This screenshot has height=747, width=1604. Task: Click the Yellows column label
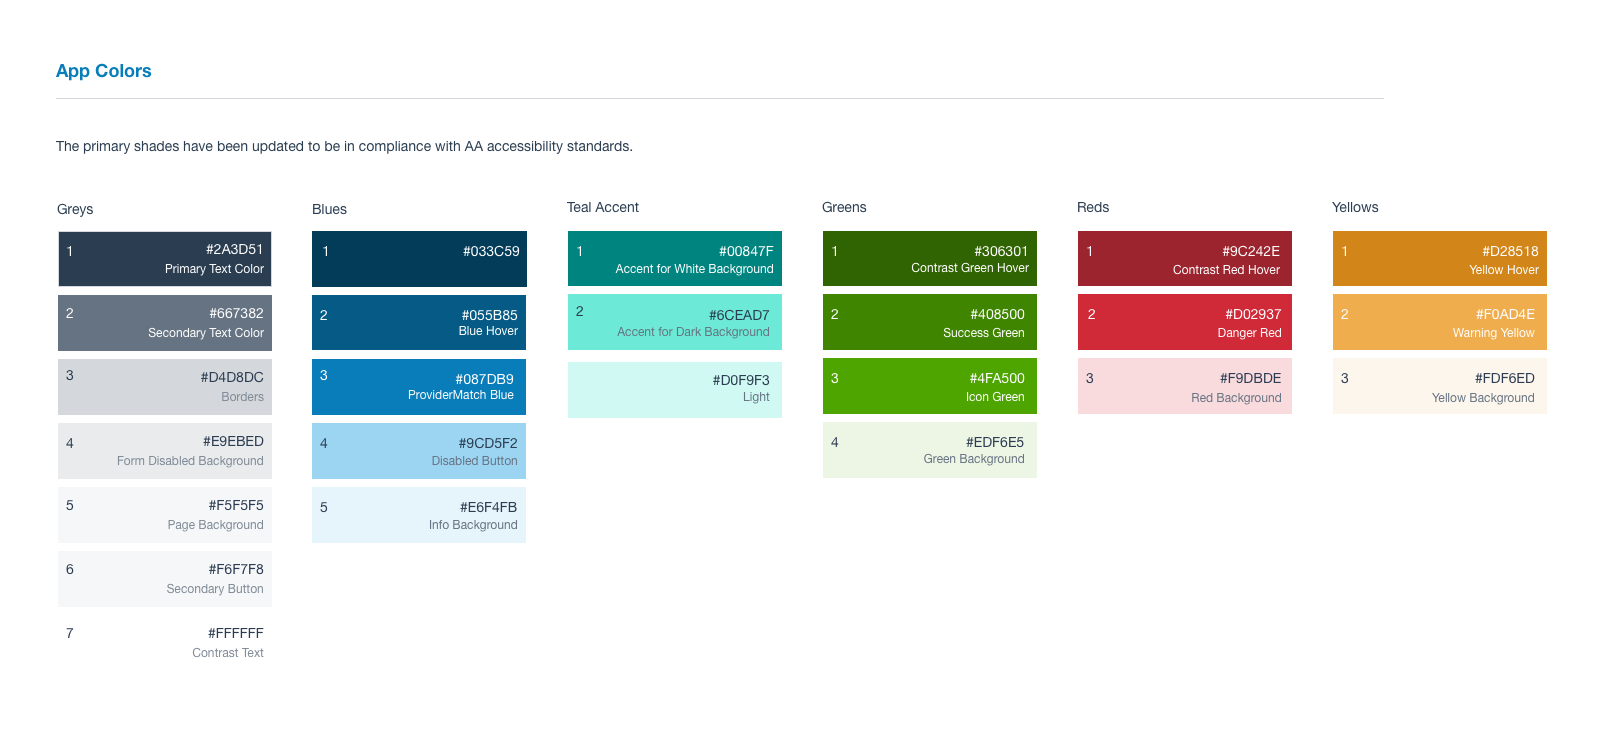1355,207
